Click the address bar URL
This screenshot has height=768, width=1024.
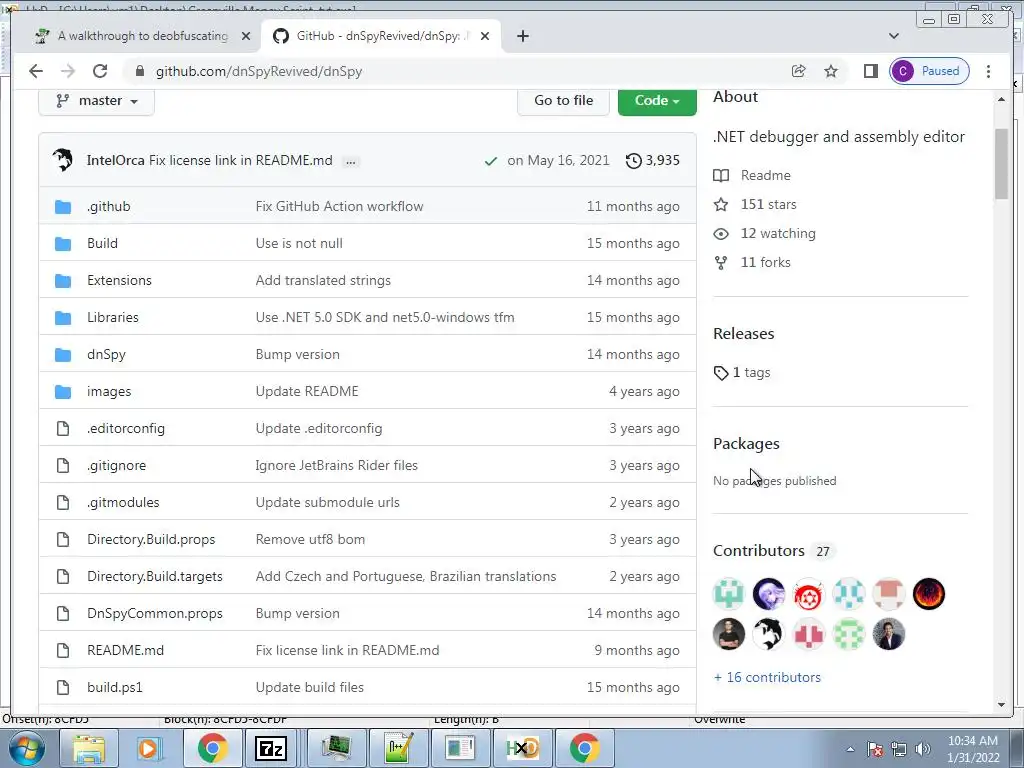pos(259,71)
